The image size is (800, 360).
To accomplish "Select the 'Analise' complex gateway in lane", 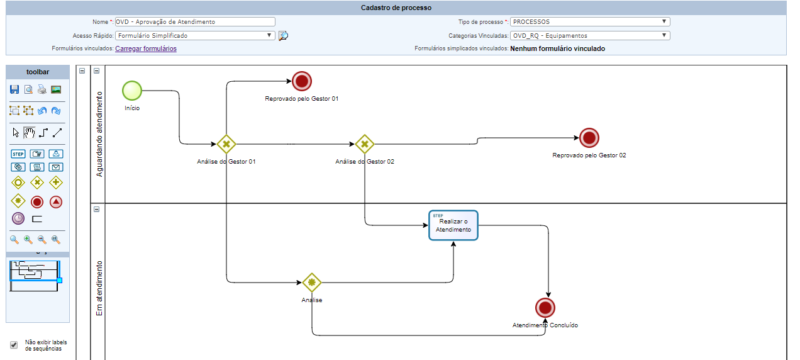I will pos(311,282).
